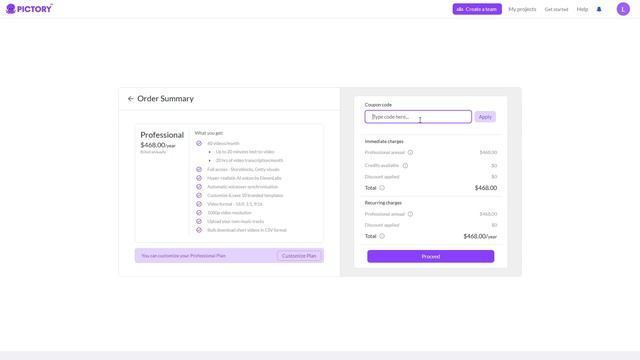Click What you get heading
640x360 pixels.
pos(209,133)
